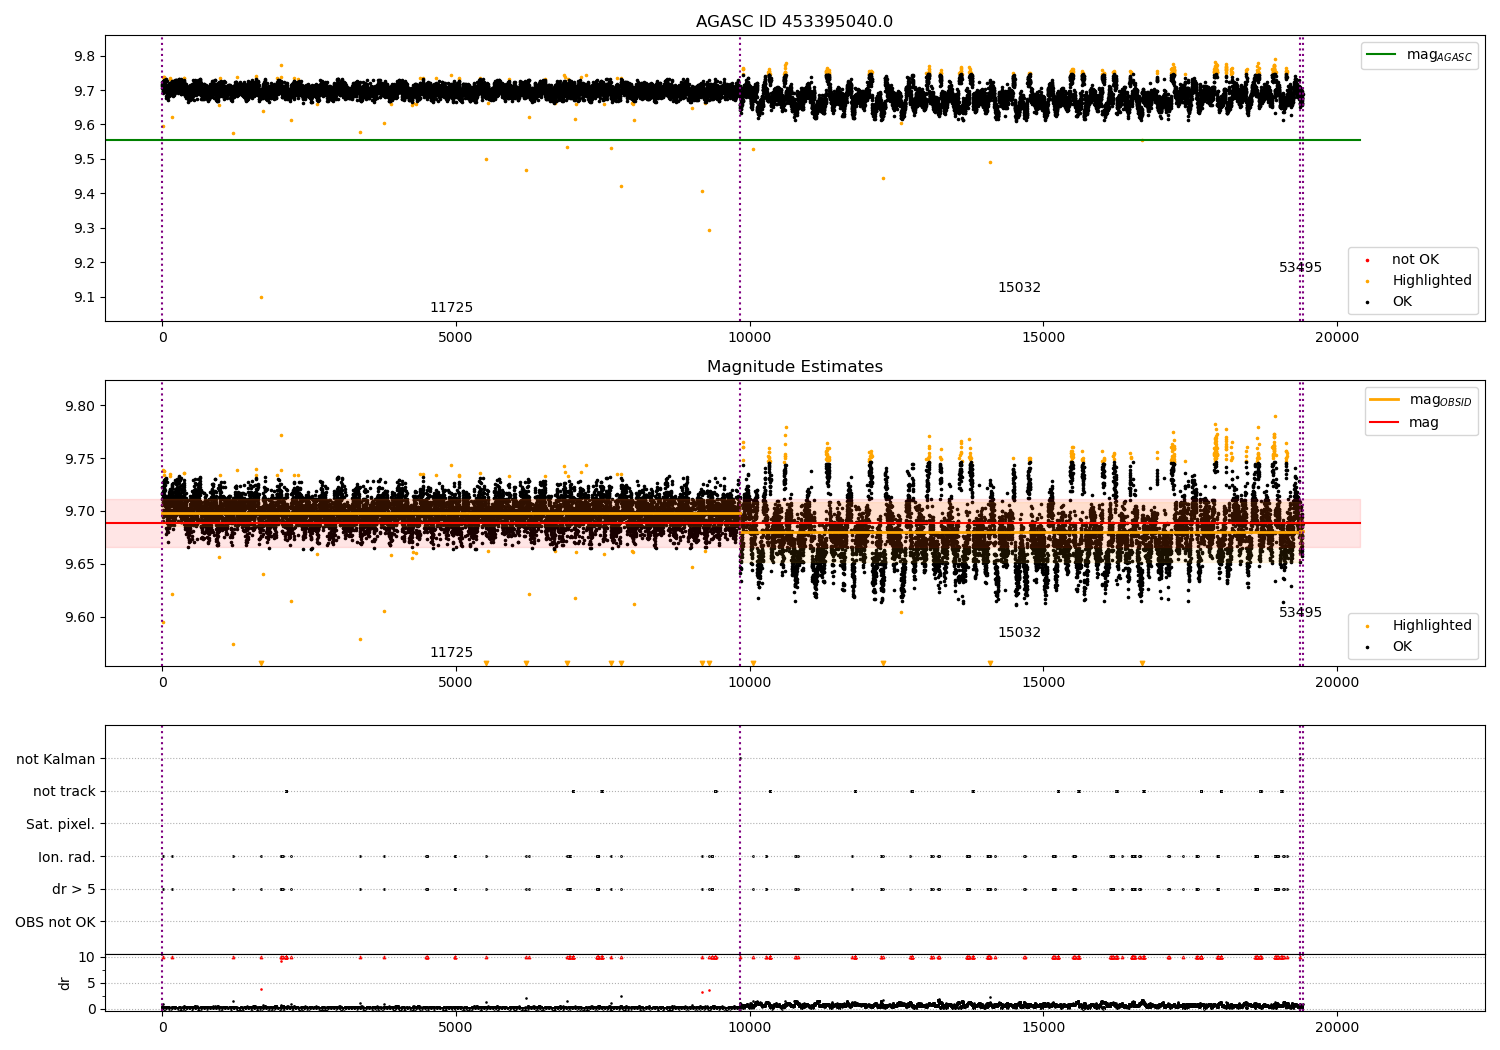
Task: Click the '9.3' y-axis tick in top plot
Action: coord(85,229)
